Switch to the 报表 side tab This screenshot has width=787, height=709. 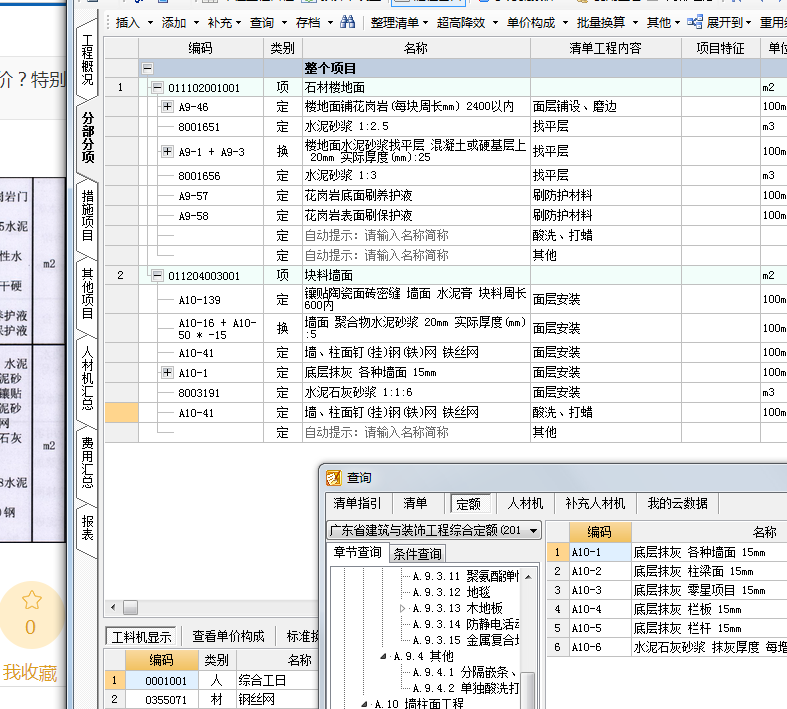[x=87, y=528]
